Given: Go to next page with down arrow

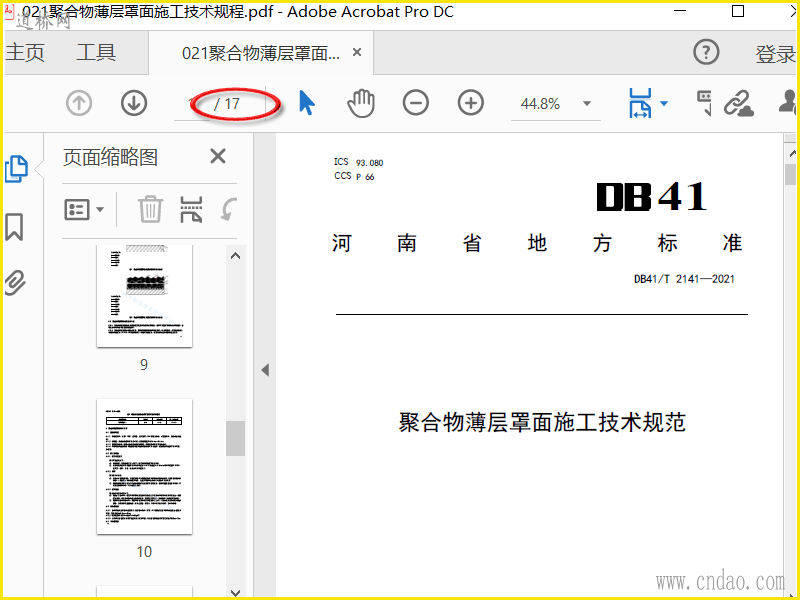Looking at the screenshot, I should 134,103.
